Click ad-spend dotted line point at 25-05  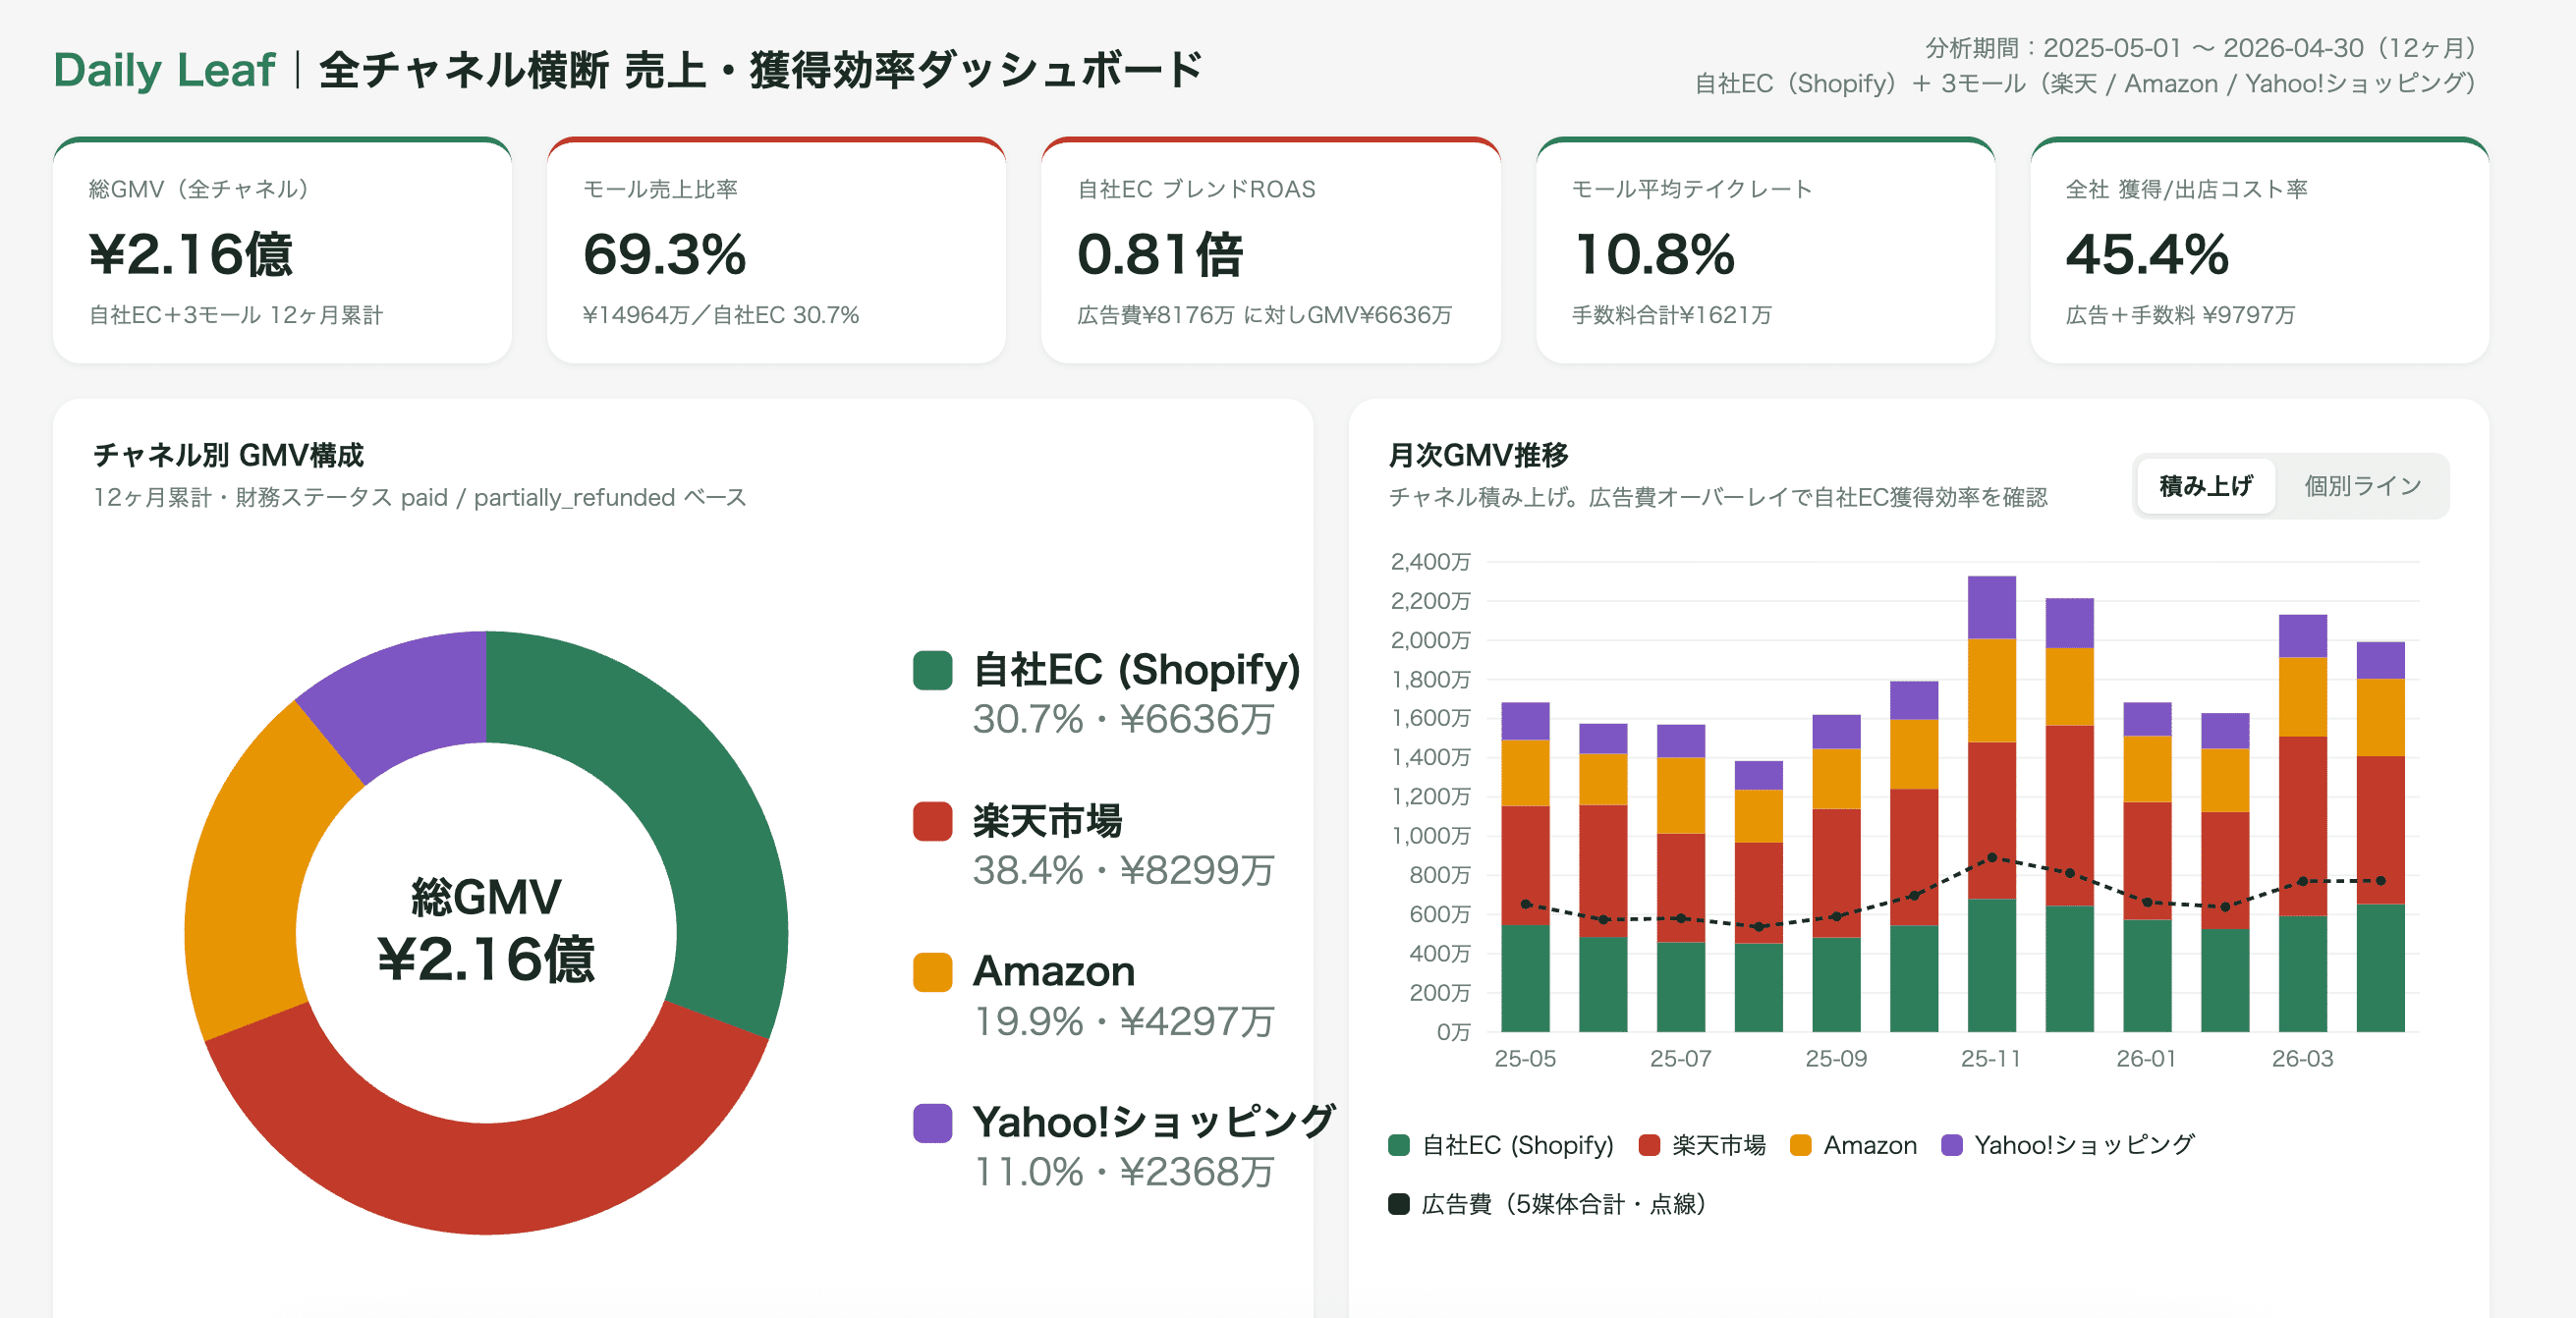click(1525, 904)
